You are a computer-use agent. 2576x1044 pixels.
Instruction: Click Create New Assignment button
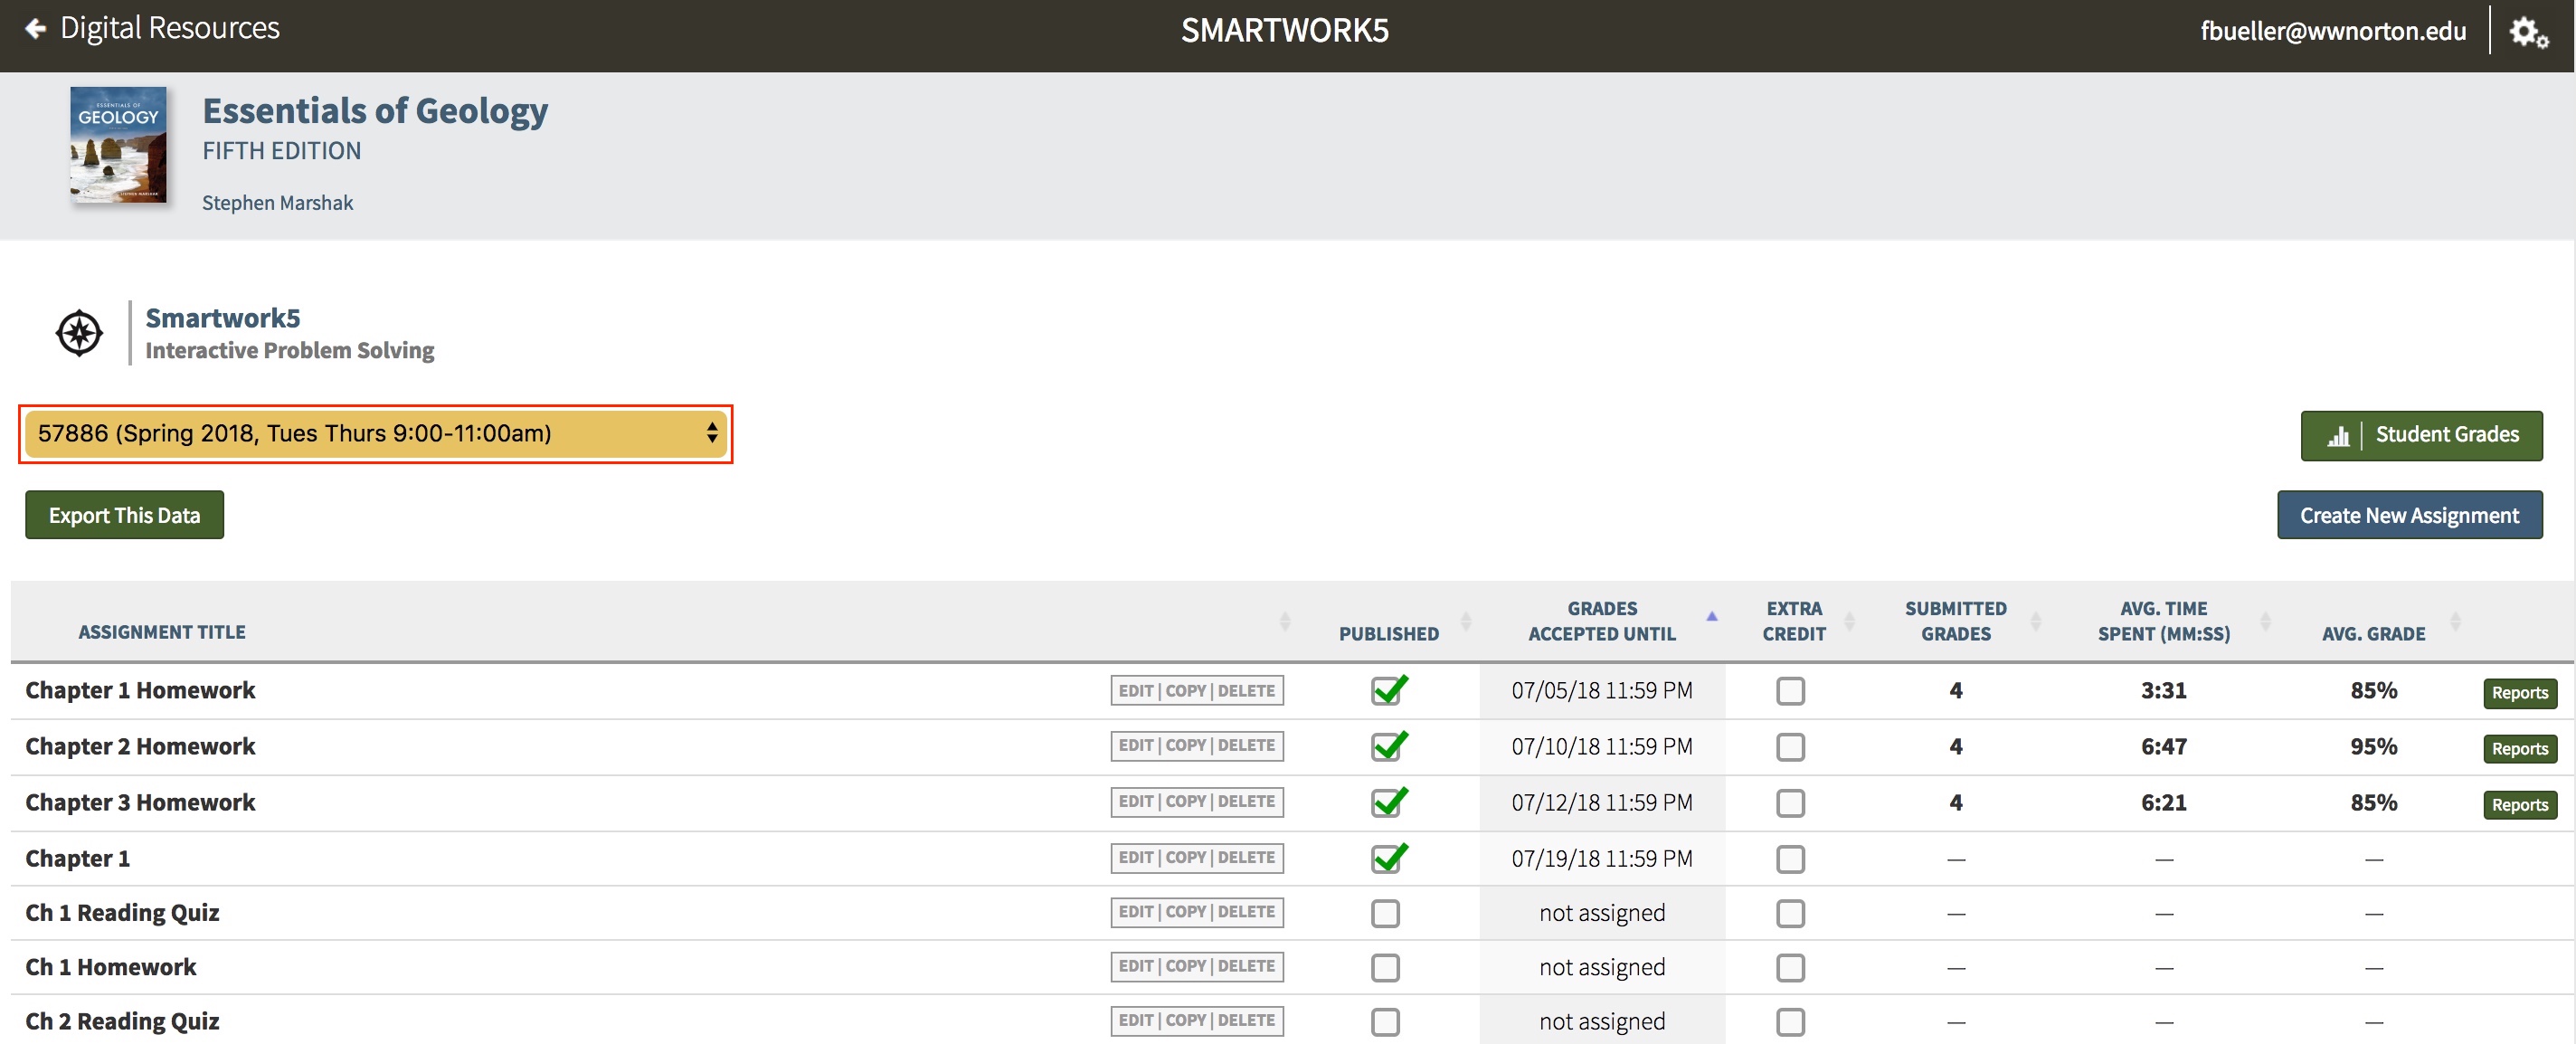(2408, 515)
